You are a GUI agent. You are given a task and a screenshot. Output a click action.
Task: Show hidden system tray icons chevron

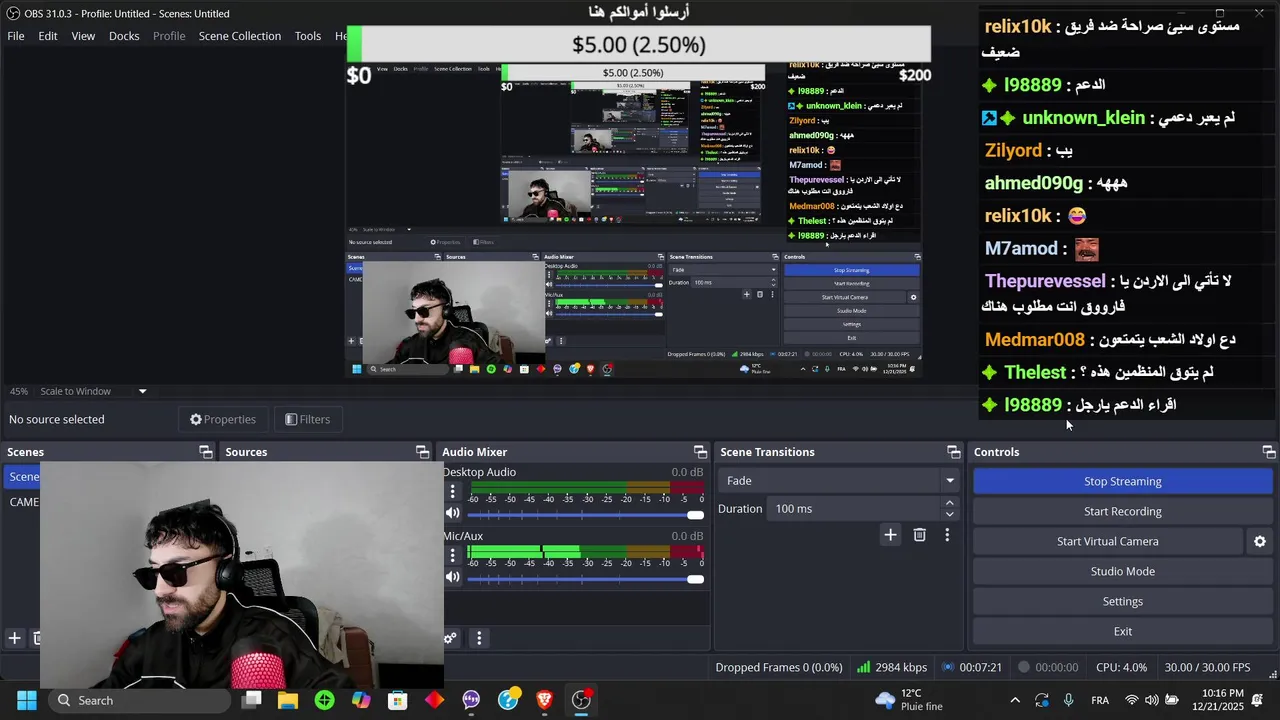pos(1015,700)
